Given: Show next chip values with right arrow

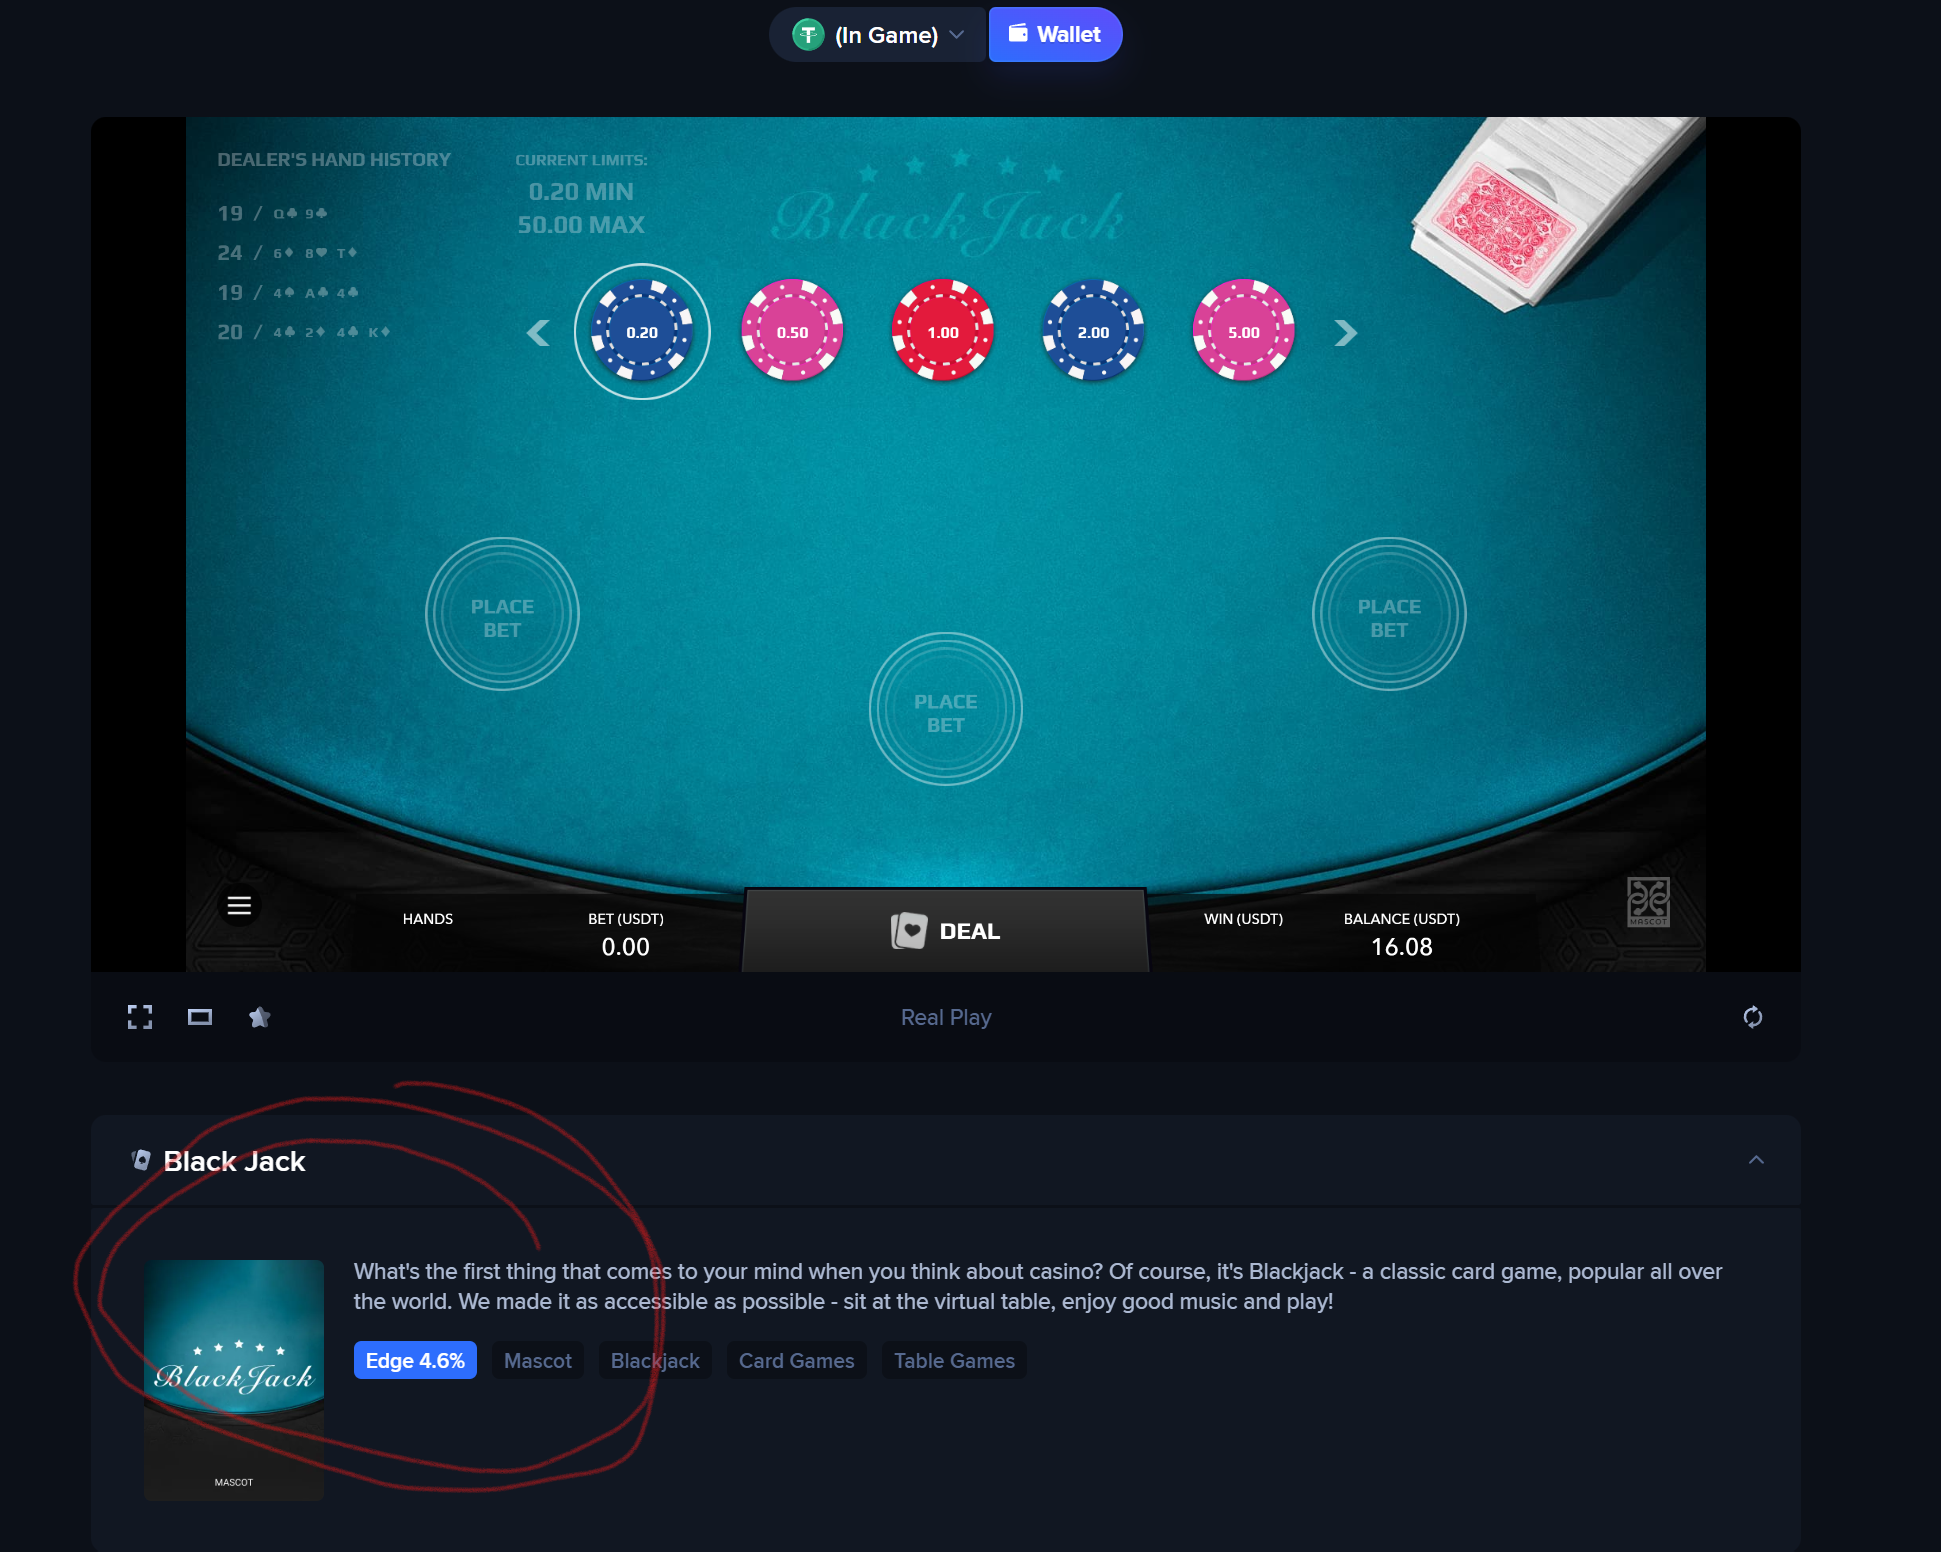Looking at the screenshot, I should pyautogui.click(x=1346, y=332).
